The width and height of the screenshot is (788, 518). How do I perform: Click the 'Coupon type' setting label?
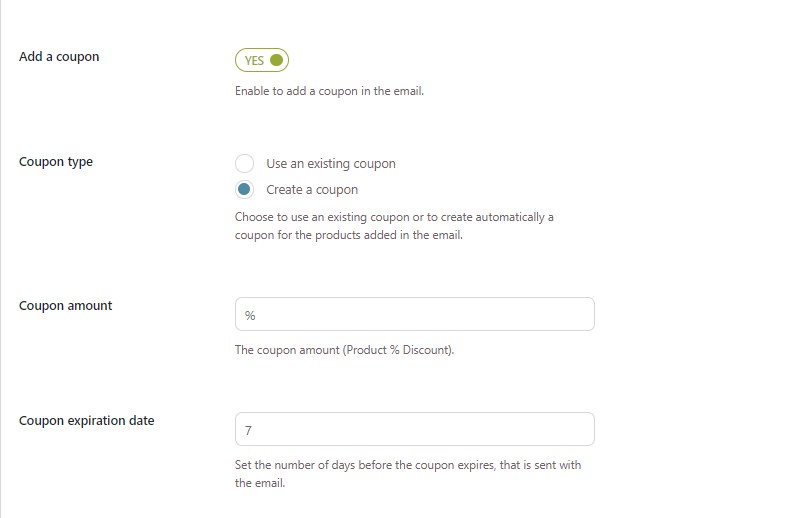56,162
